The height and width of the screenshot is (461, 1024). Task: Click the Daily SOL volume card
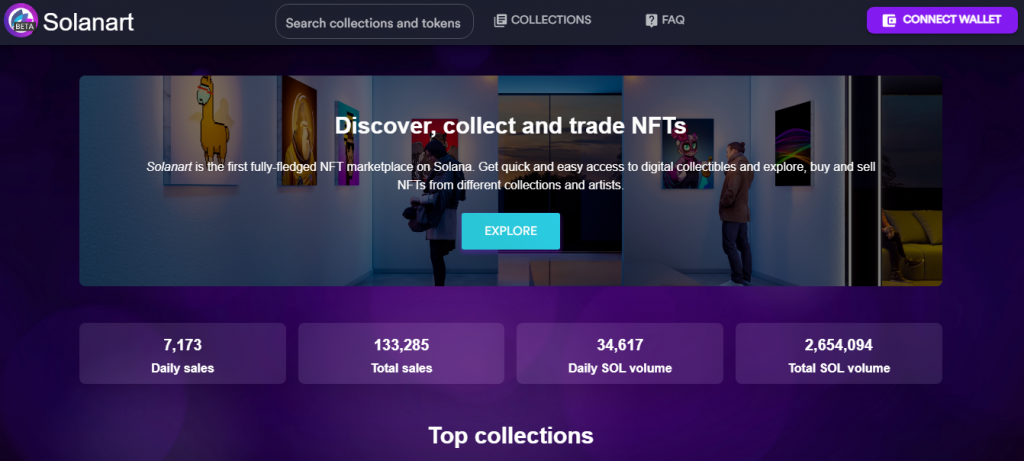tap(620, 353)
